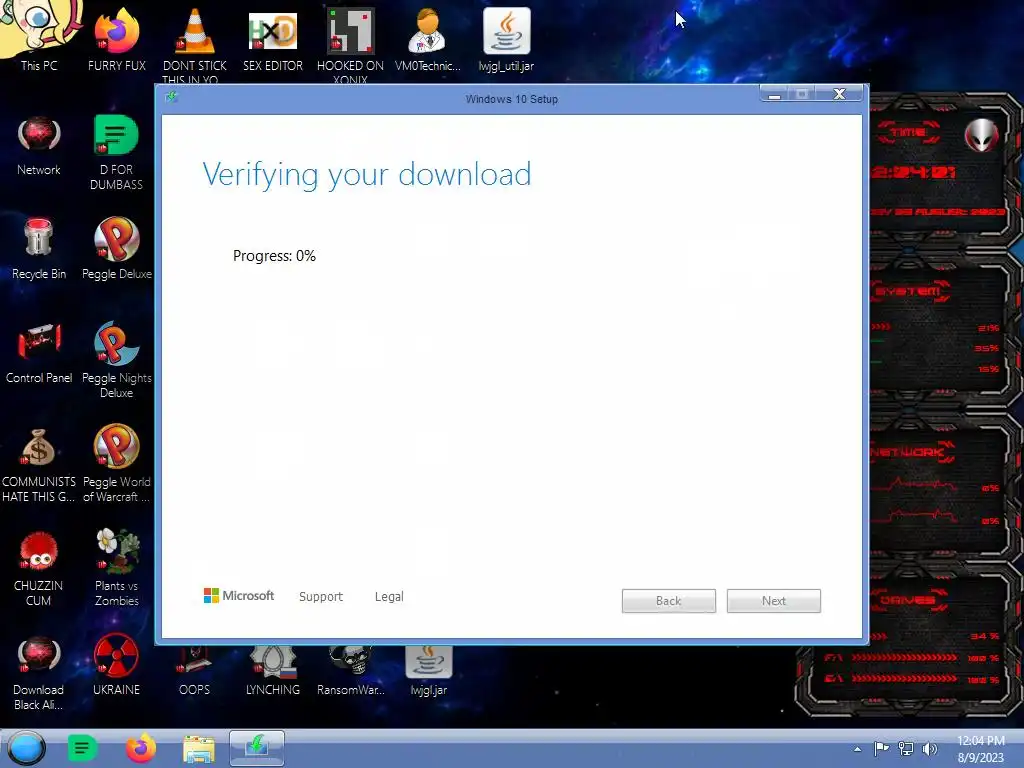Open the green notes app on taskbar
This screenshot has width=1024, height=768.
82,748
